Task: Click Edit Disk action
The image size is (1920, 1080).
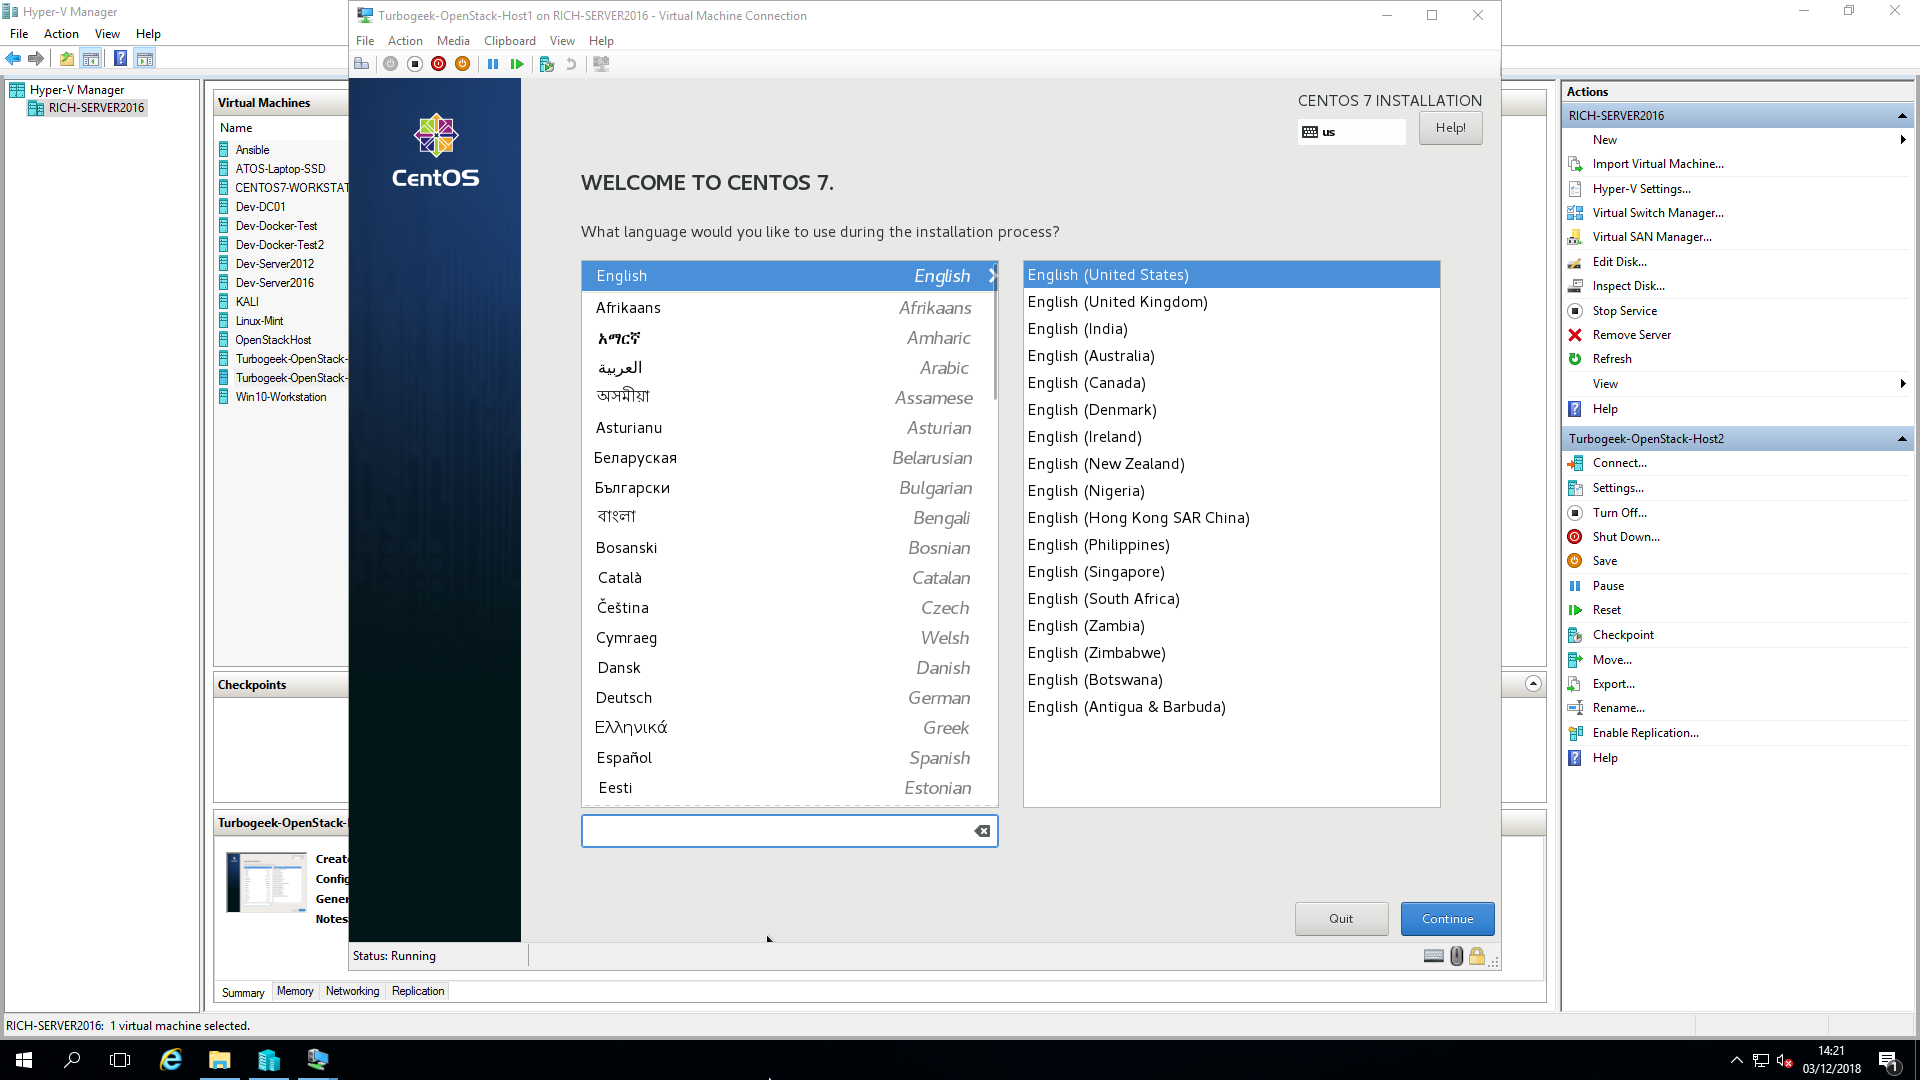Action: [x=1619, y=262]
